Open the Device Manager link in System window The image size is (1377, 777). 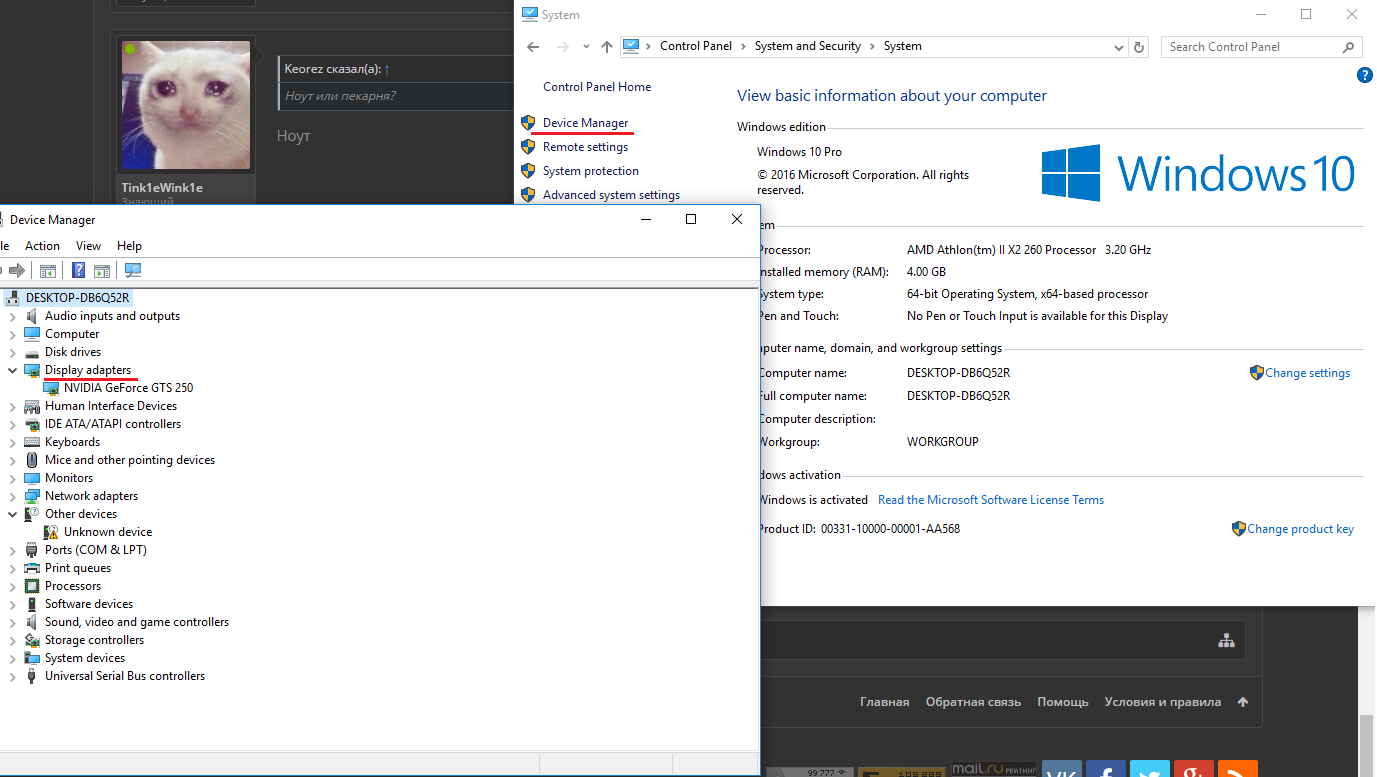(586, 123)
